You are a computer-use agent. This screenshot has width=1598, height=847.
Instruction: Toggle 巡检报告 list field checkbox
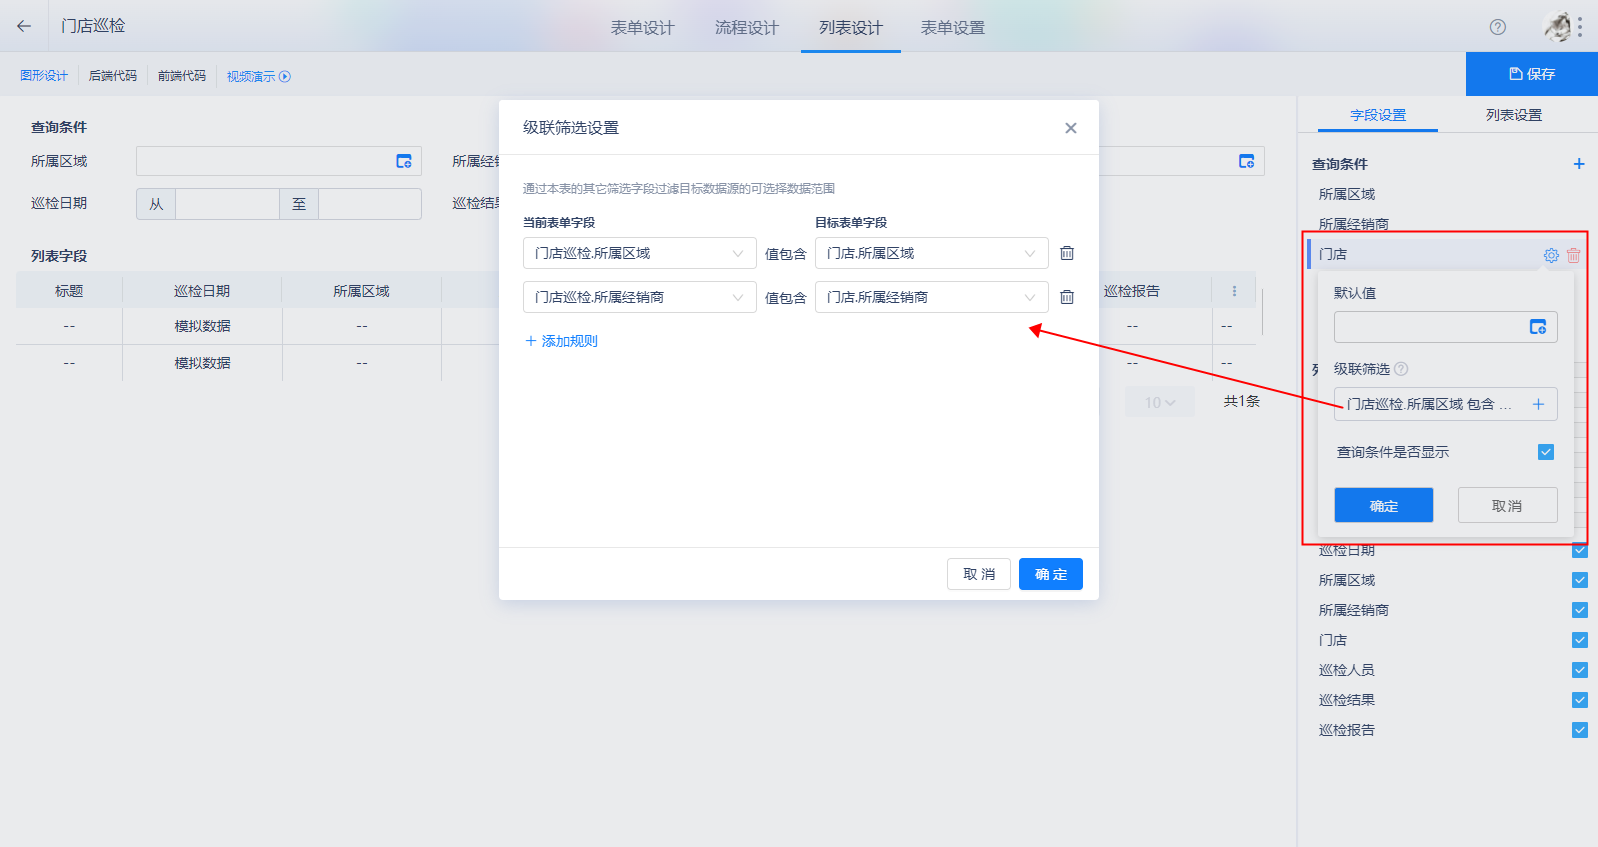[1580, 730]
